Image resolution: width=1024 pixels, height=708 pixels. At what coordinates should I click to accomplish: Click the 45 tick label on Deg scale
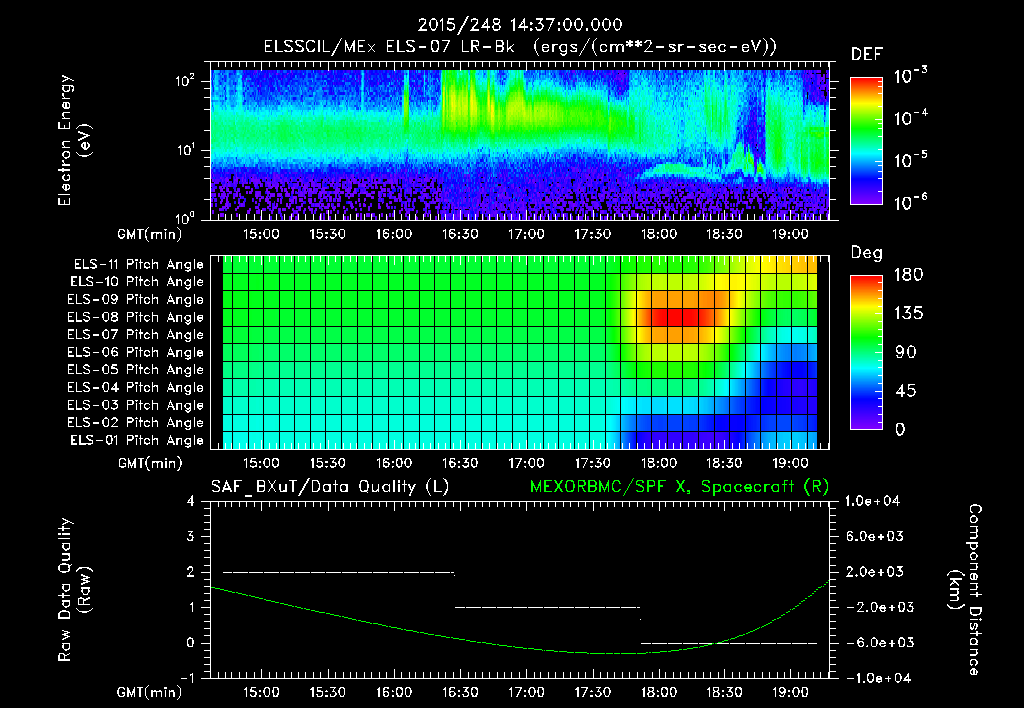click(908, 391)
